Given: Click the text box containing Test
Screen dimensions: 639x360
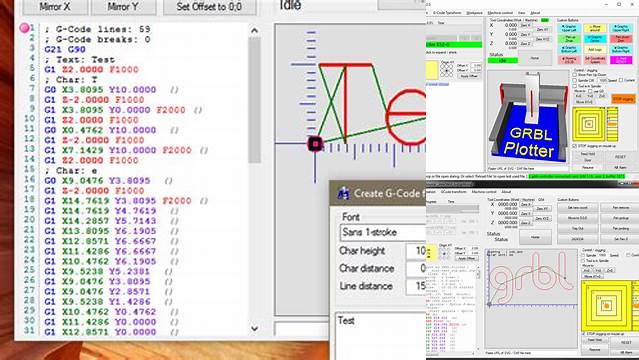Looking at the screenshot, I should [x=381, y=336].
